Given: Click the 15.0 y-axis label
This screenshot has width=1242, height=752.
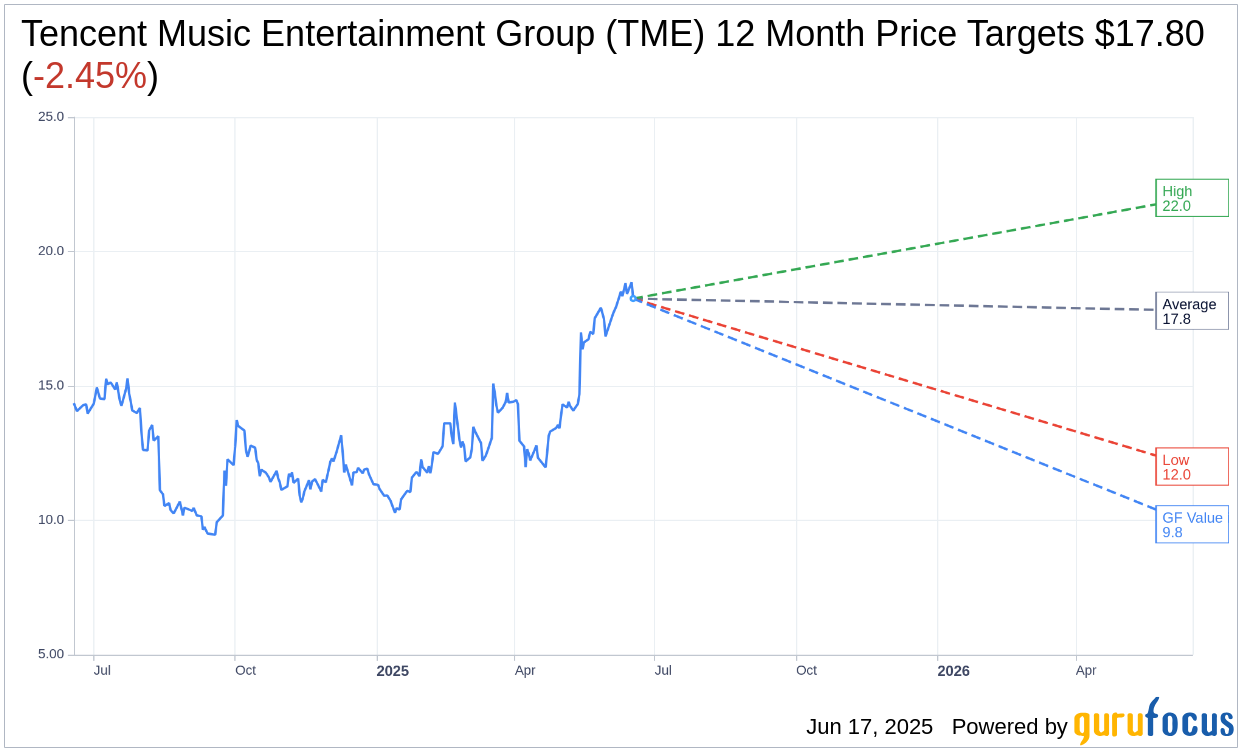Looking at the screenshot, I should coord(51,385).
